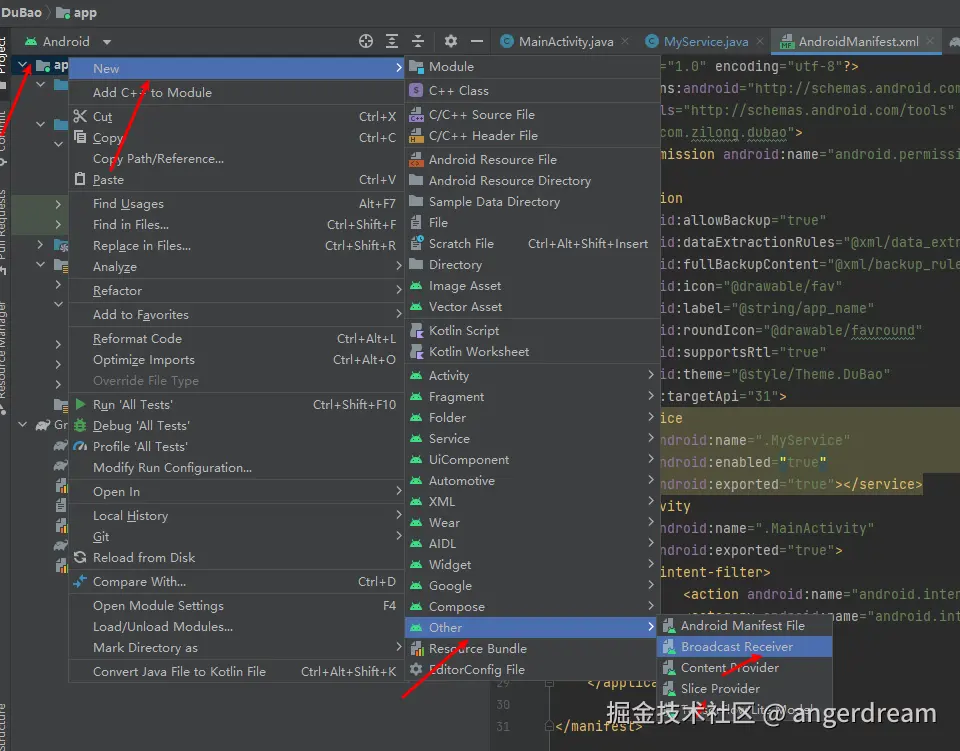Viewport: 960px width, 751px height.
Task: Select Android Manifest File in Other submenu
Action: click(744, 626)
